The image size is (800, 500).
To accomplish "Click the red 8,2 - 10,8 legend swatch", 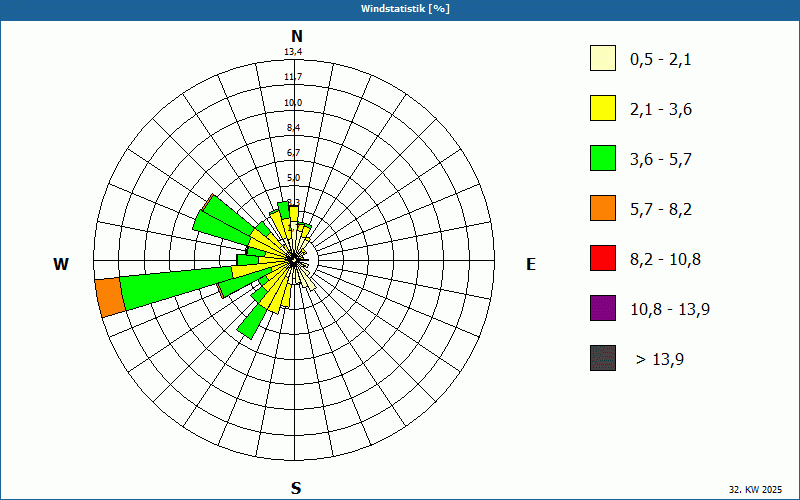I will (x=603, y=258).
